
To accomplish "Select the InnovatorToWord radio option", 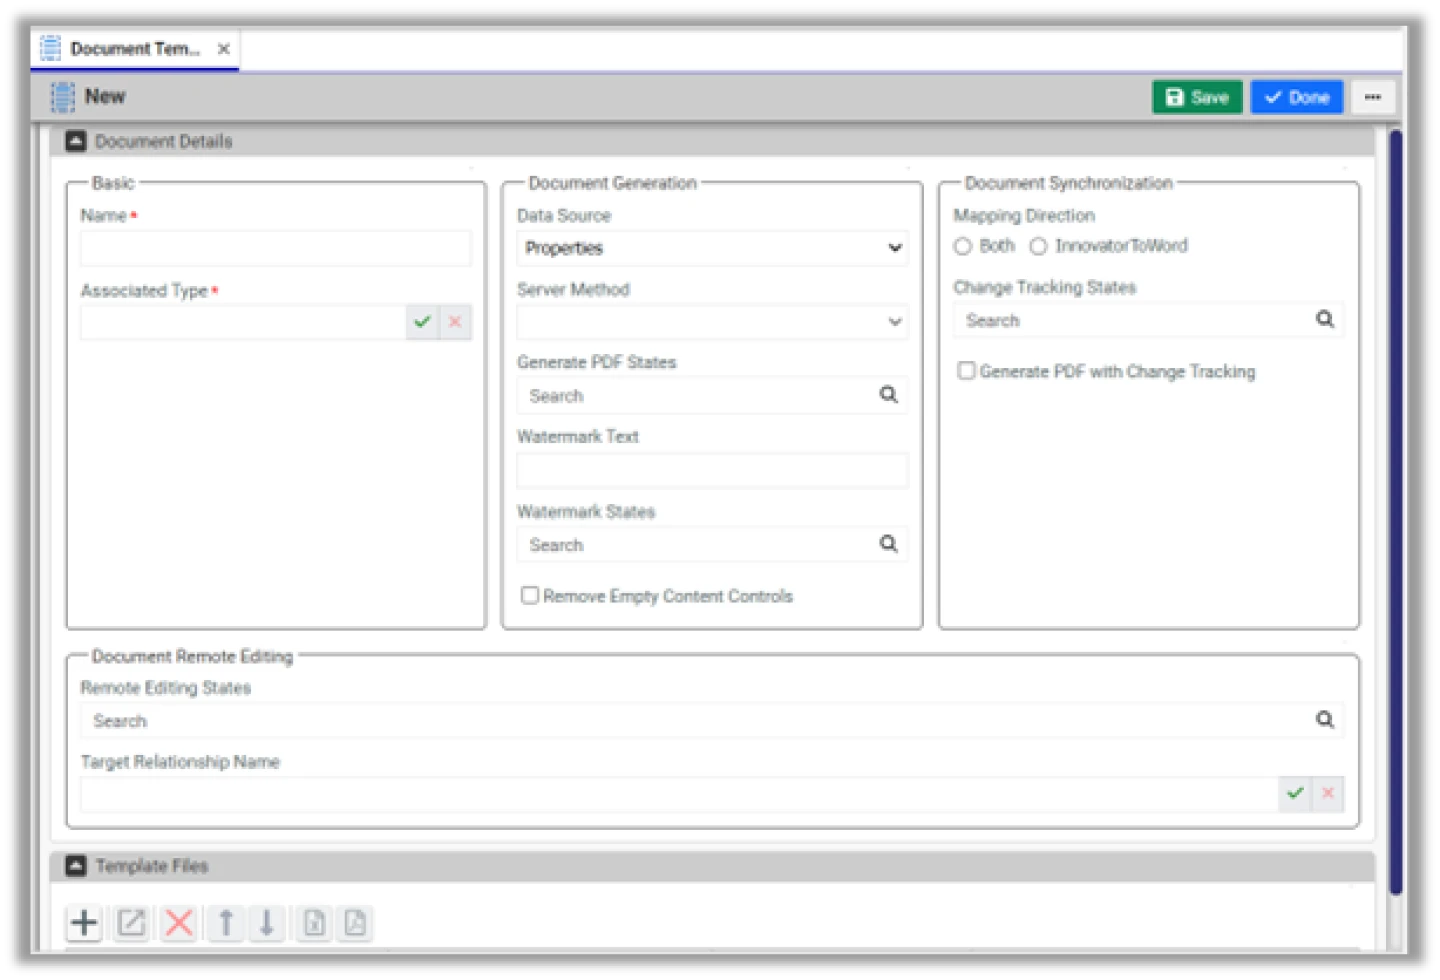I will 1039,246.
